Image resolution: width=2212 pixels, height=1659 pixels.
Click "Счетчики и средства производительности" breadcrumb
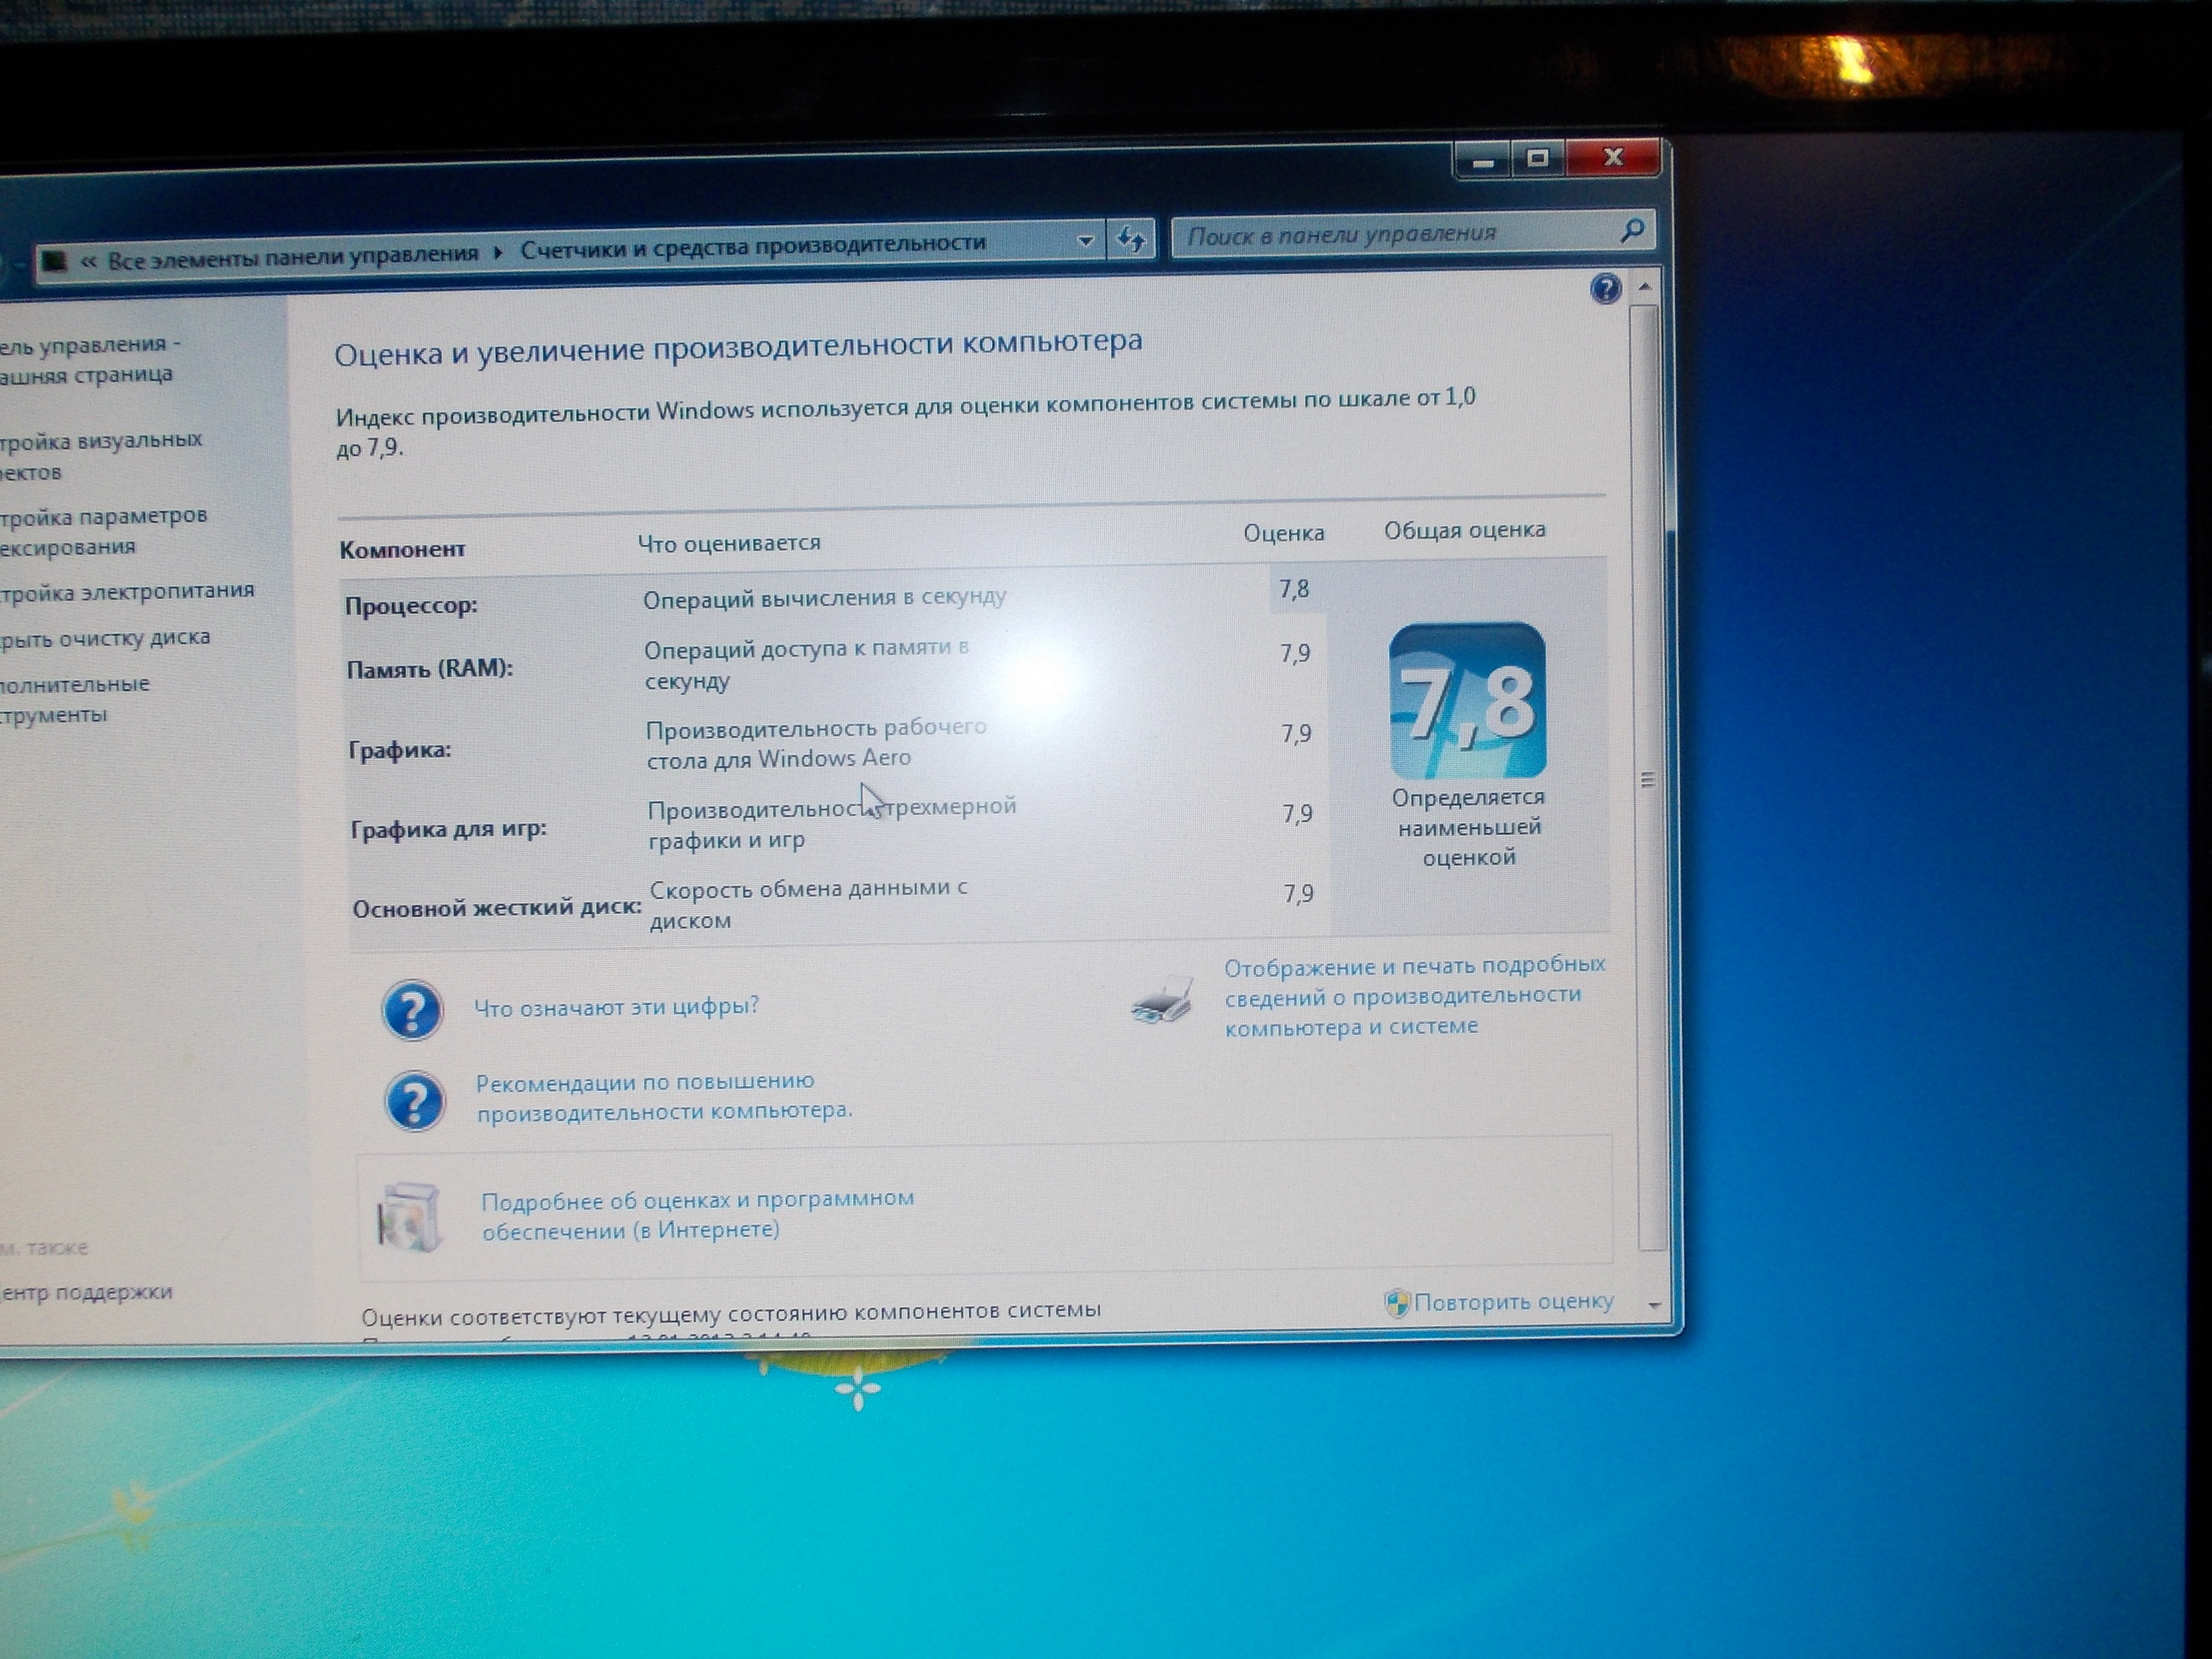pyautogui.click(x=753, y=245)
